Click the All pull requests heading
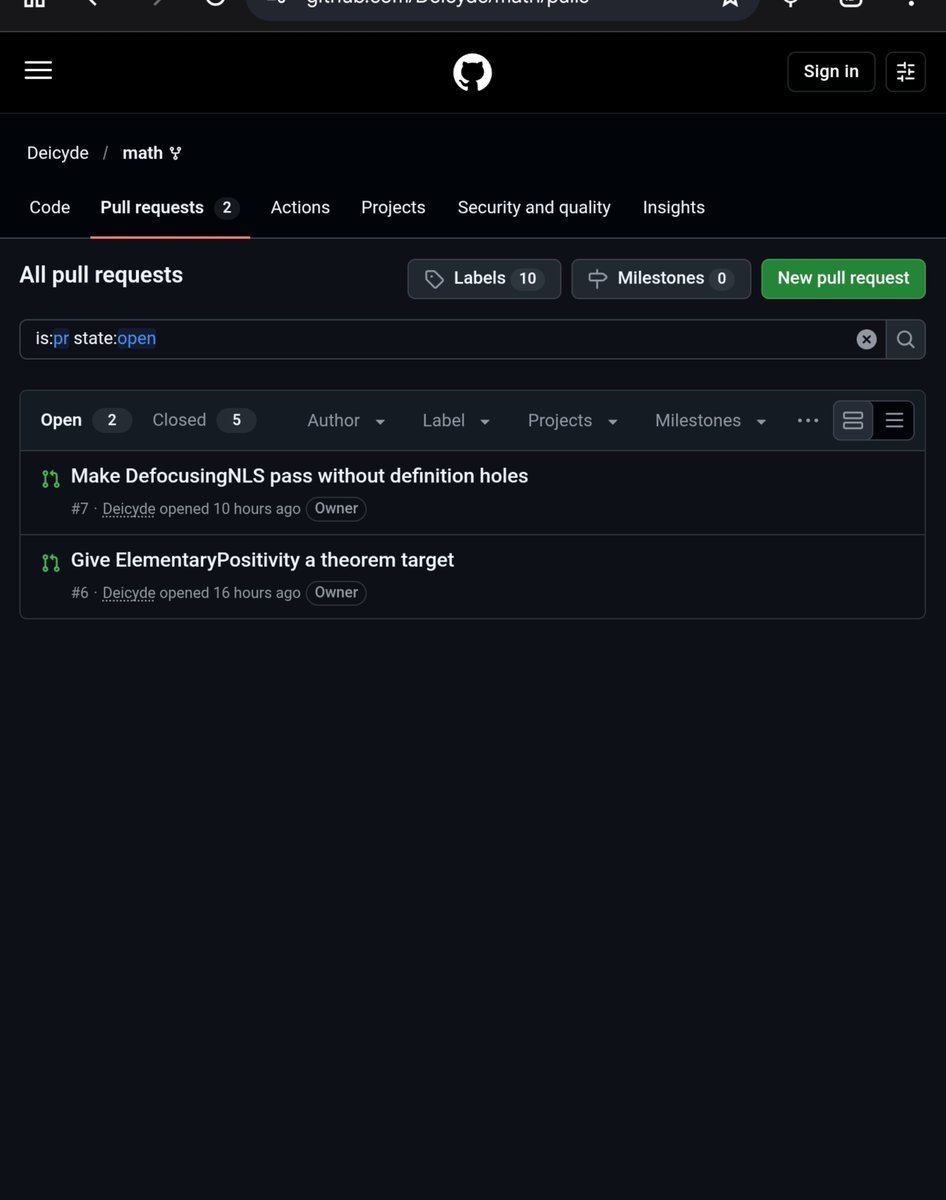 coord(101,275)
